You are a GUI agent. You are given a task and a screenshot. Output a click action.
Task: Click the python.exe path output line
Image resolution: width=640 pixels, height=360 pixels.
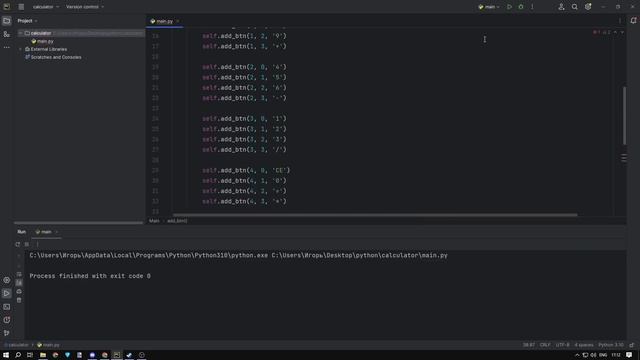(238, 256)
